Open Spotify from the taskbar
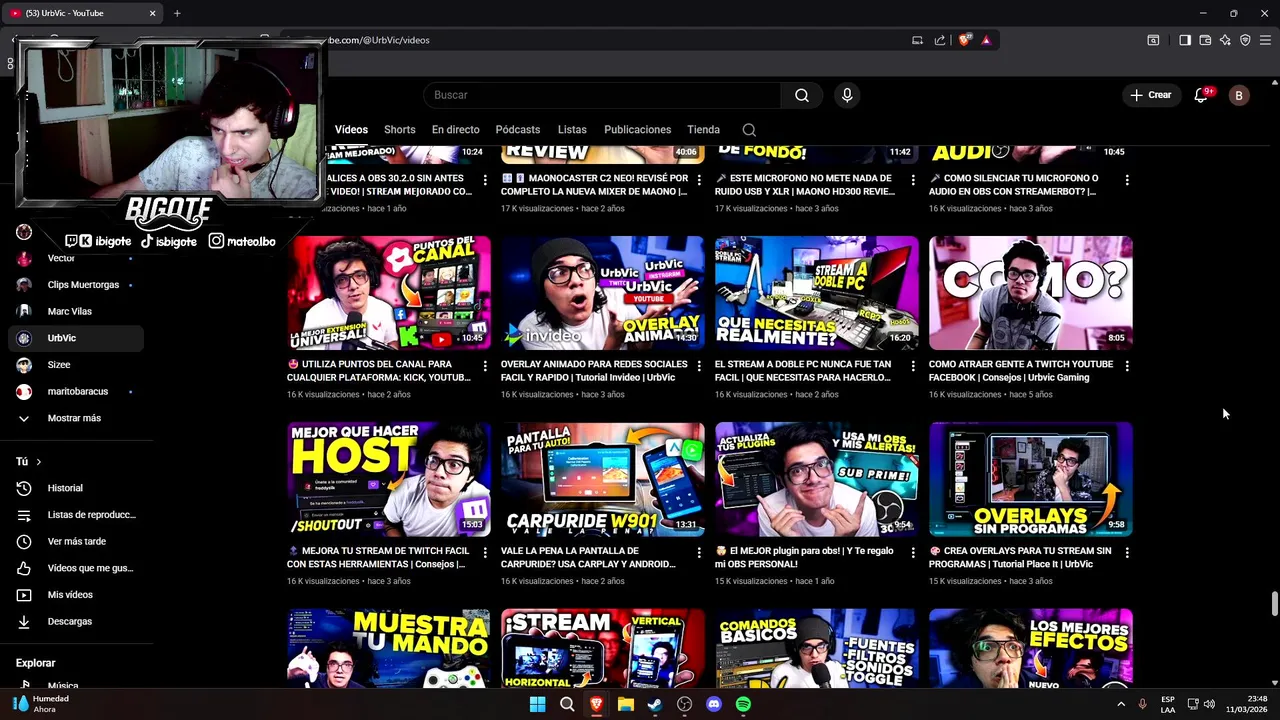1280x720 pixels. [x=743, y=704]
